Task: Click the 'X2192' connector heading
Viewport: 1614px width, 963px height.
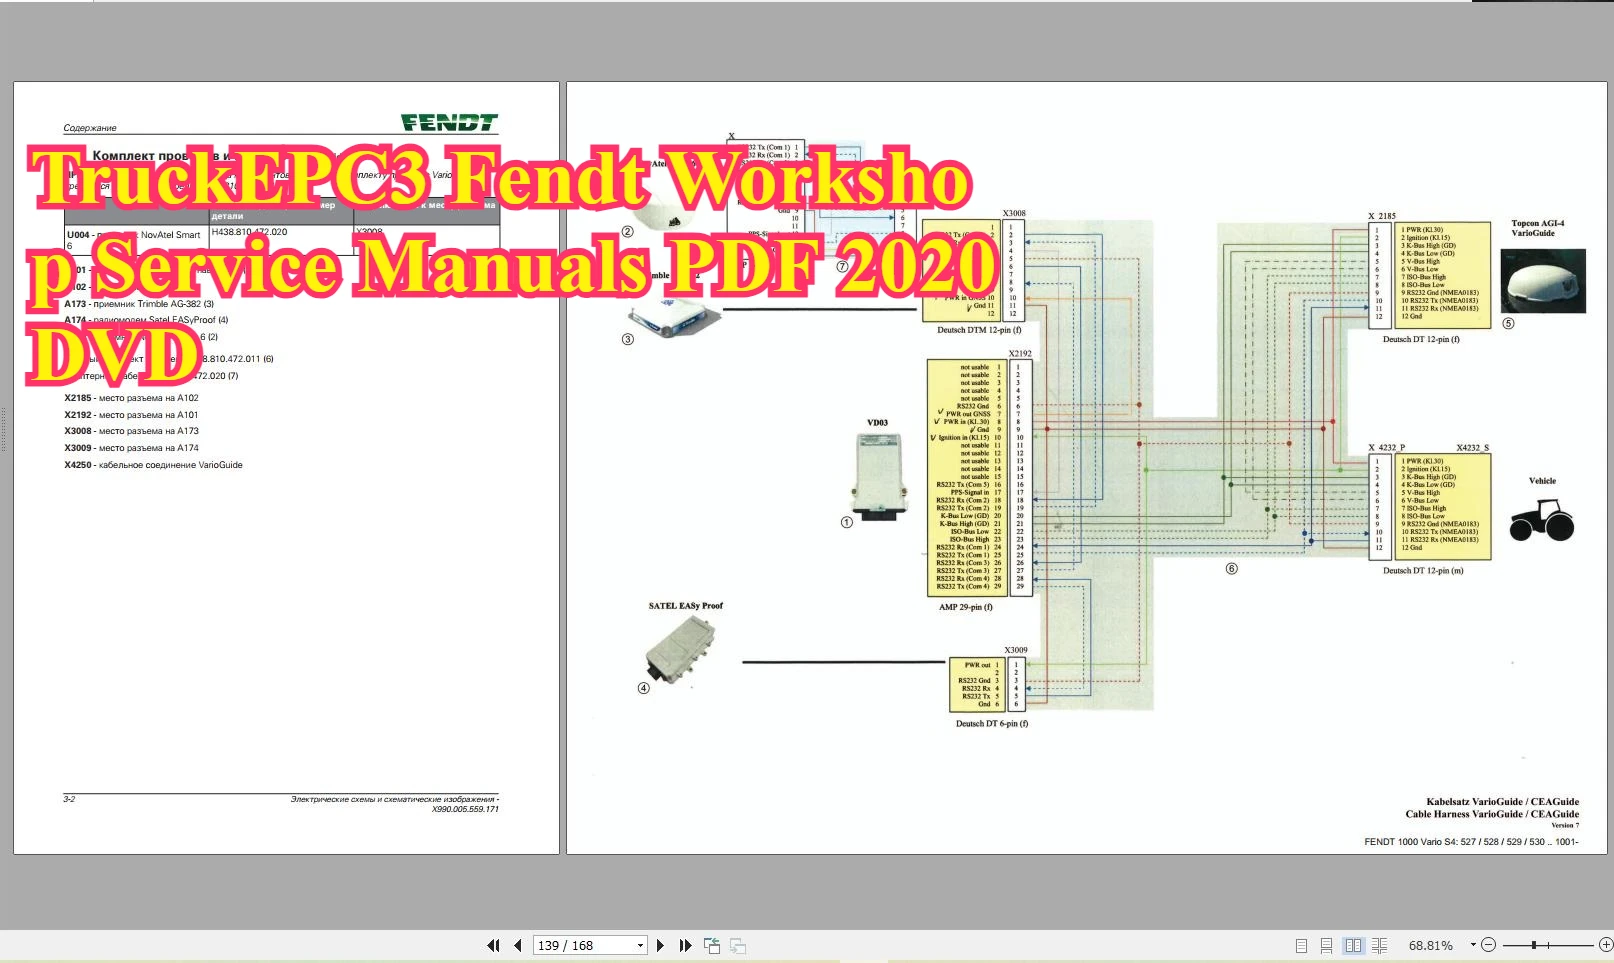Action: pos(1020,354)
